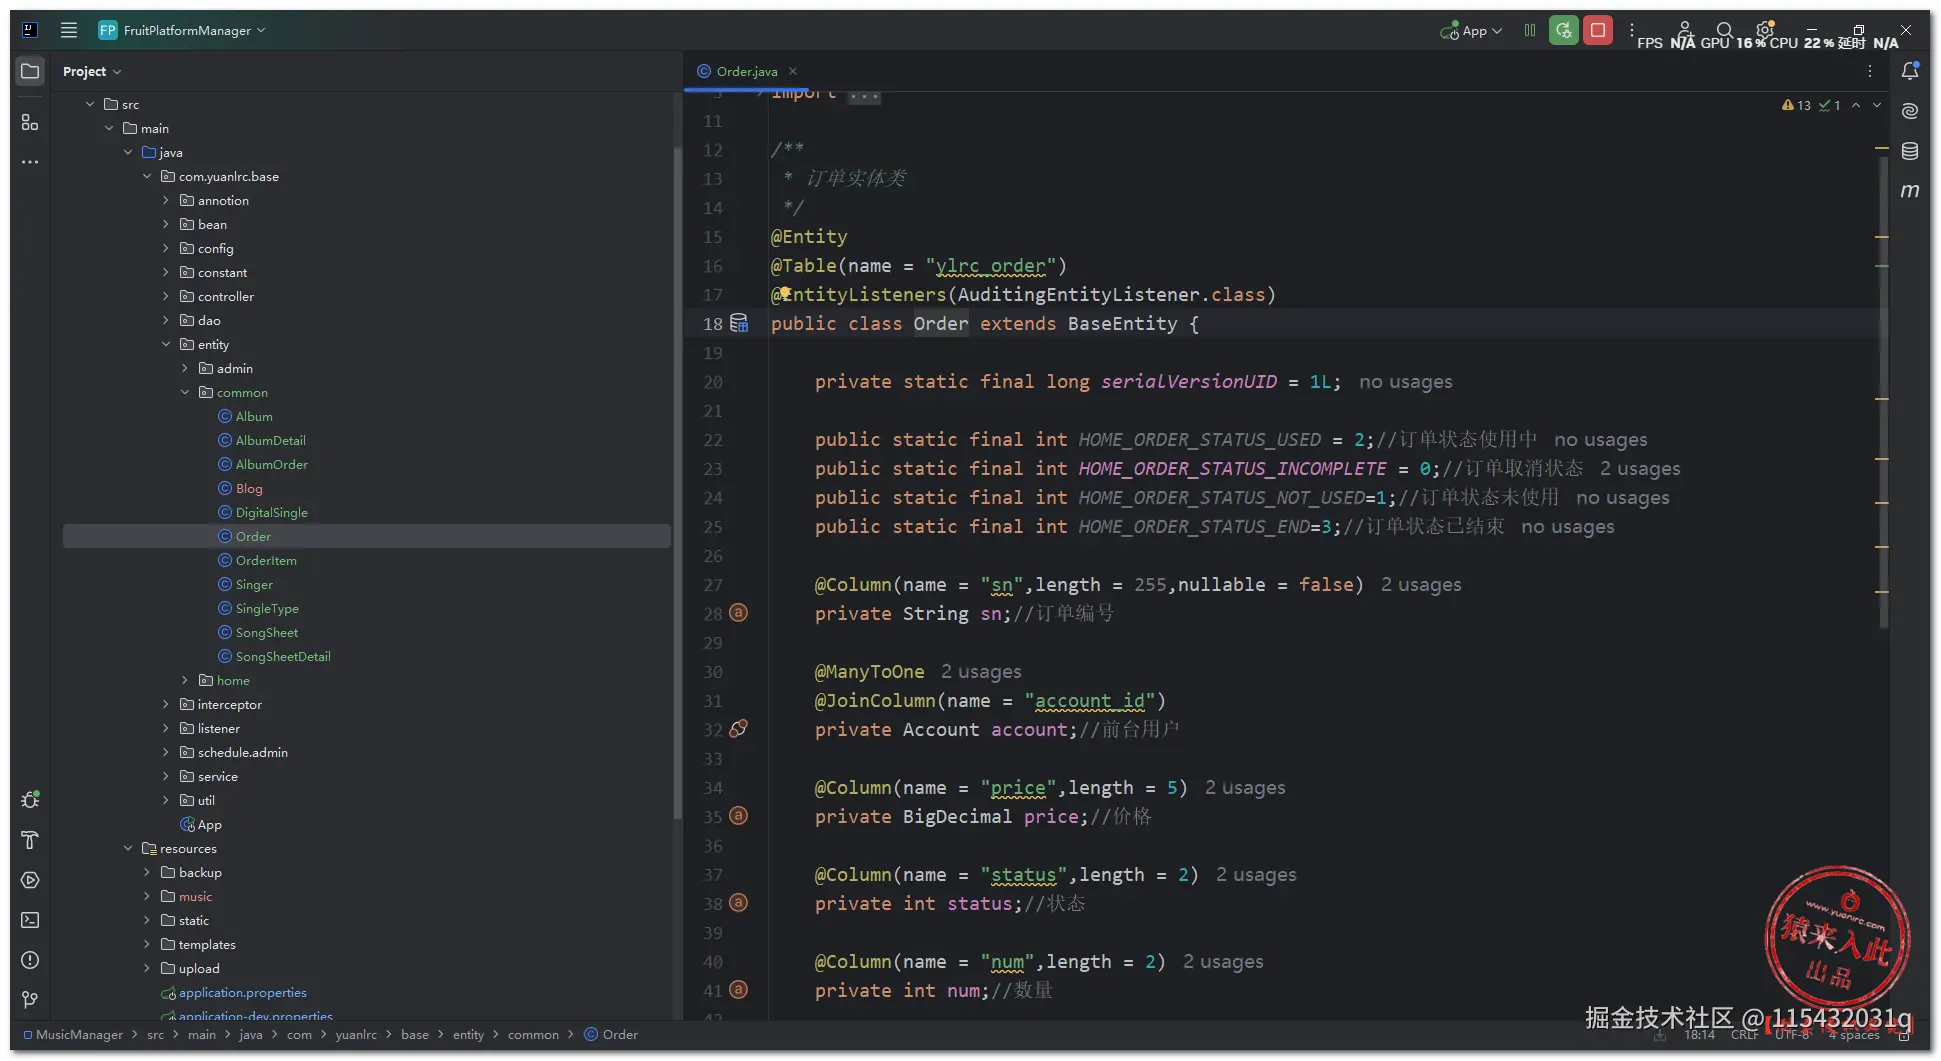
Task: Click the gutter icon on line 28
Action: (x=739, y=613)
